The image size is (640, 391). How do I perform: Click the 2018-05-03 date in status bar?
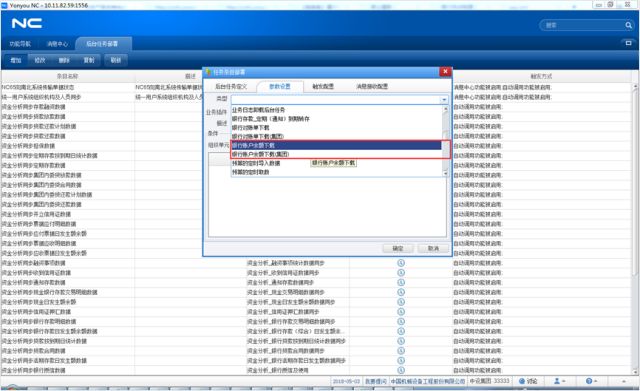click(x=346, y=381)
